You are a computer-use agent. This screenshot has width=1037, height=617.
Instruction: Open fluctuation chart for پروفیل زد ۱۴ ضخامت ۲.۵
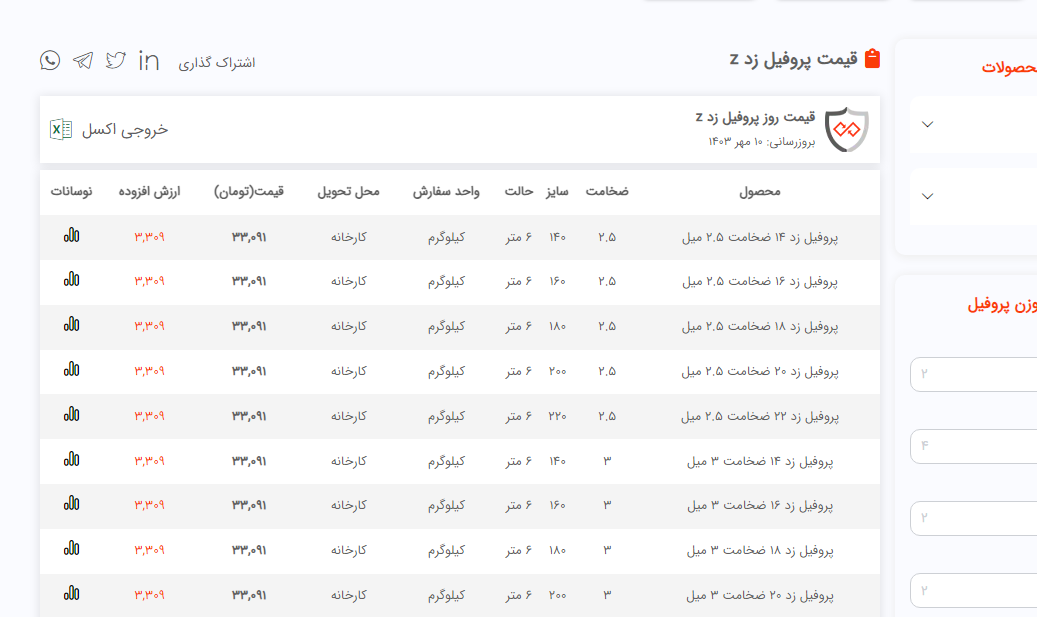click(x=71, y=236)
